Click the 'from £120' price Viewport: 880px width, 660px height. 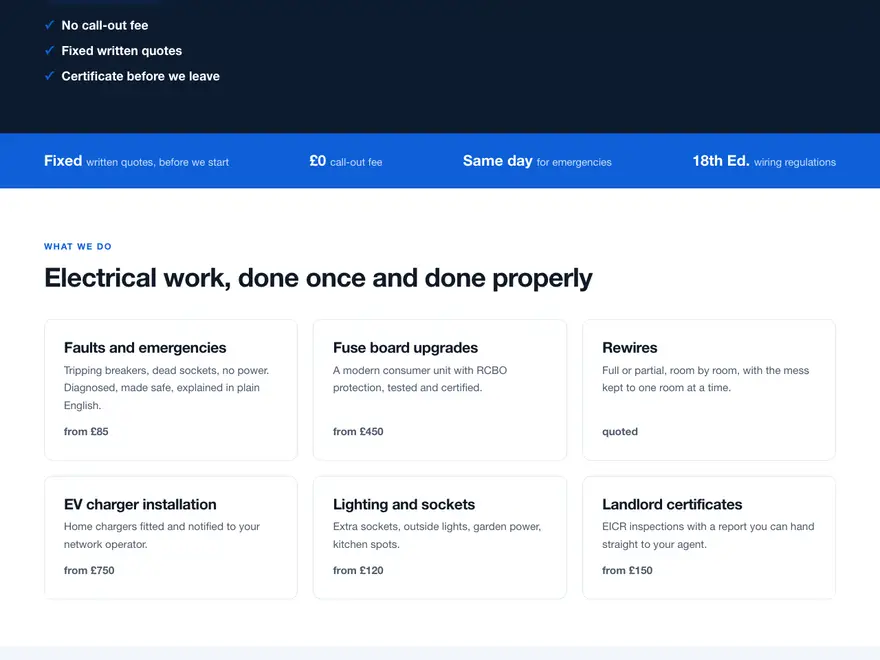(x=358, y=570)
